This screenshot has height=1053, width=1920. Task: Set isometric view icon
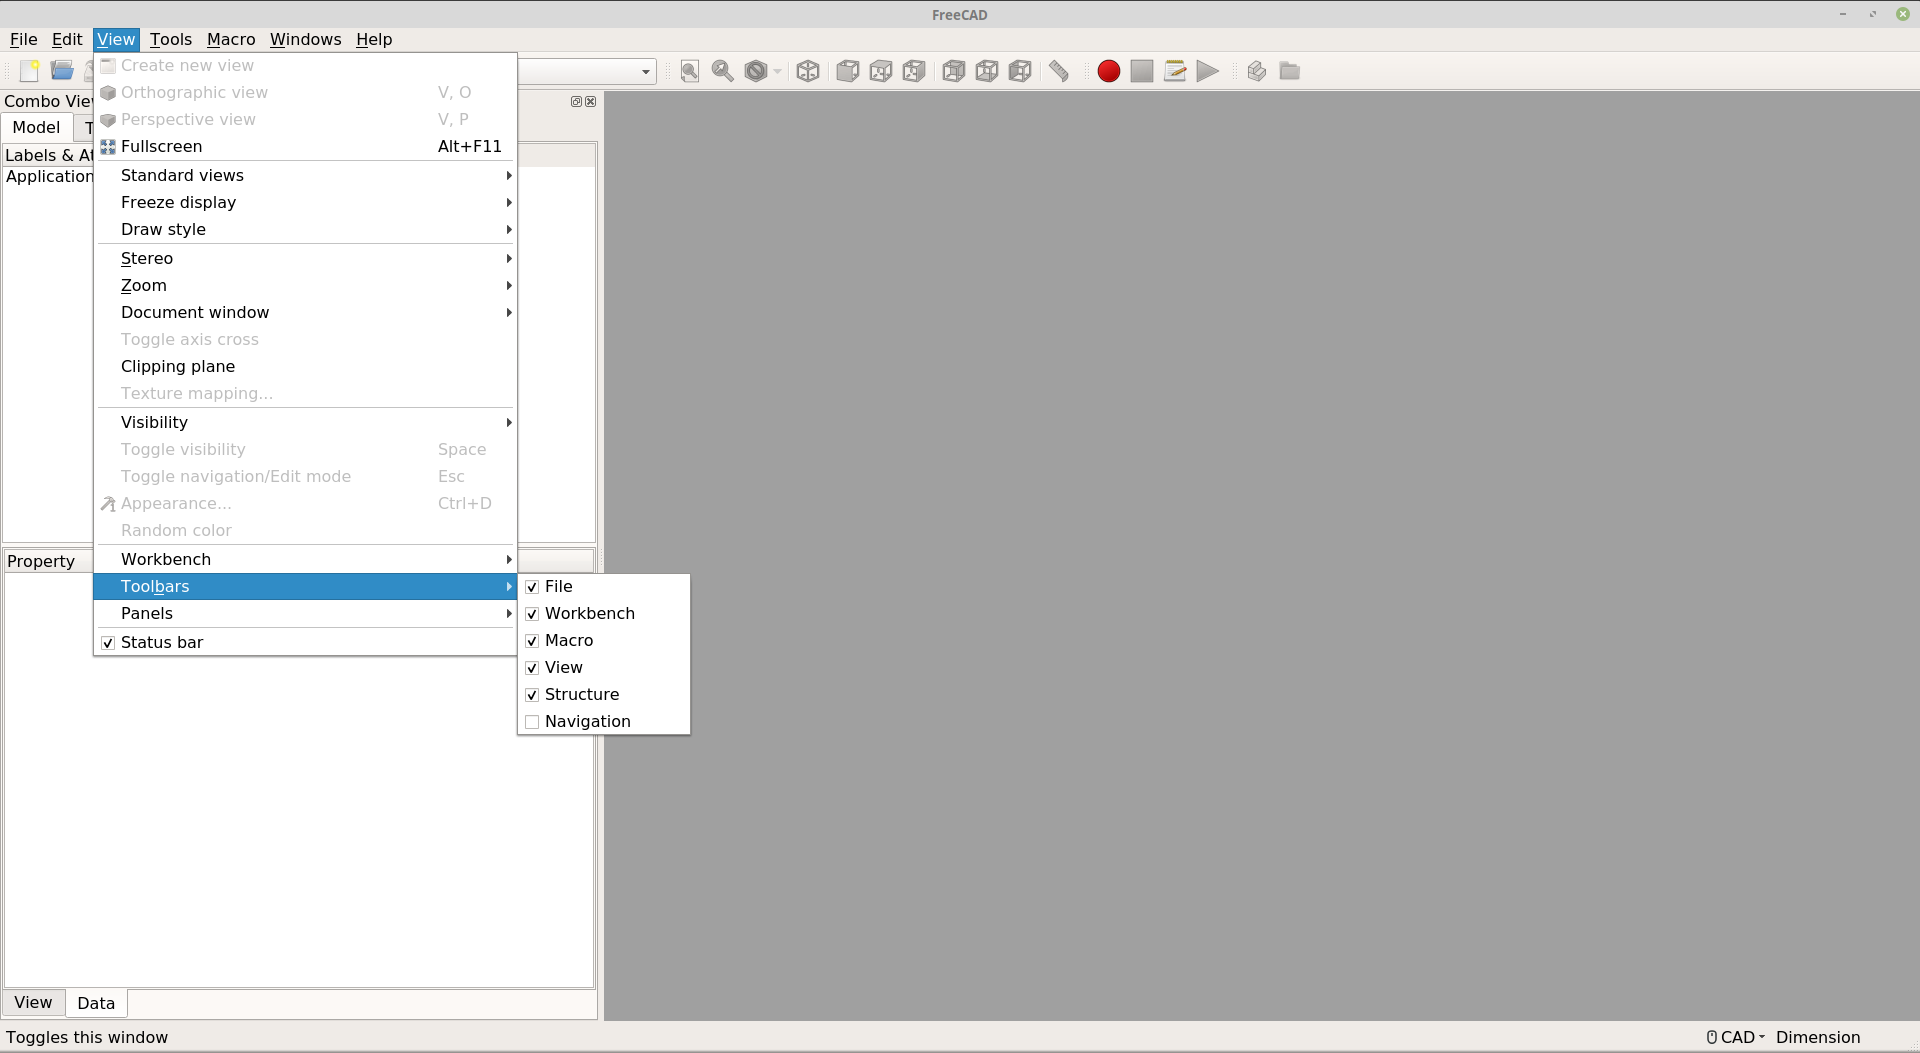[x=808, y=71]
